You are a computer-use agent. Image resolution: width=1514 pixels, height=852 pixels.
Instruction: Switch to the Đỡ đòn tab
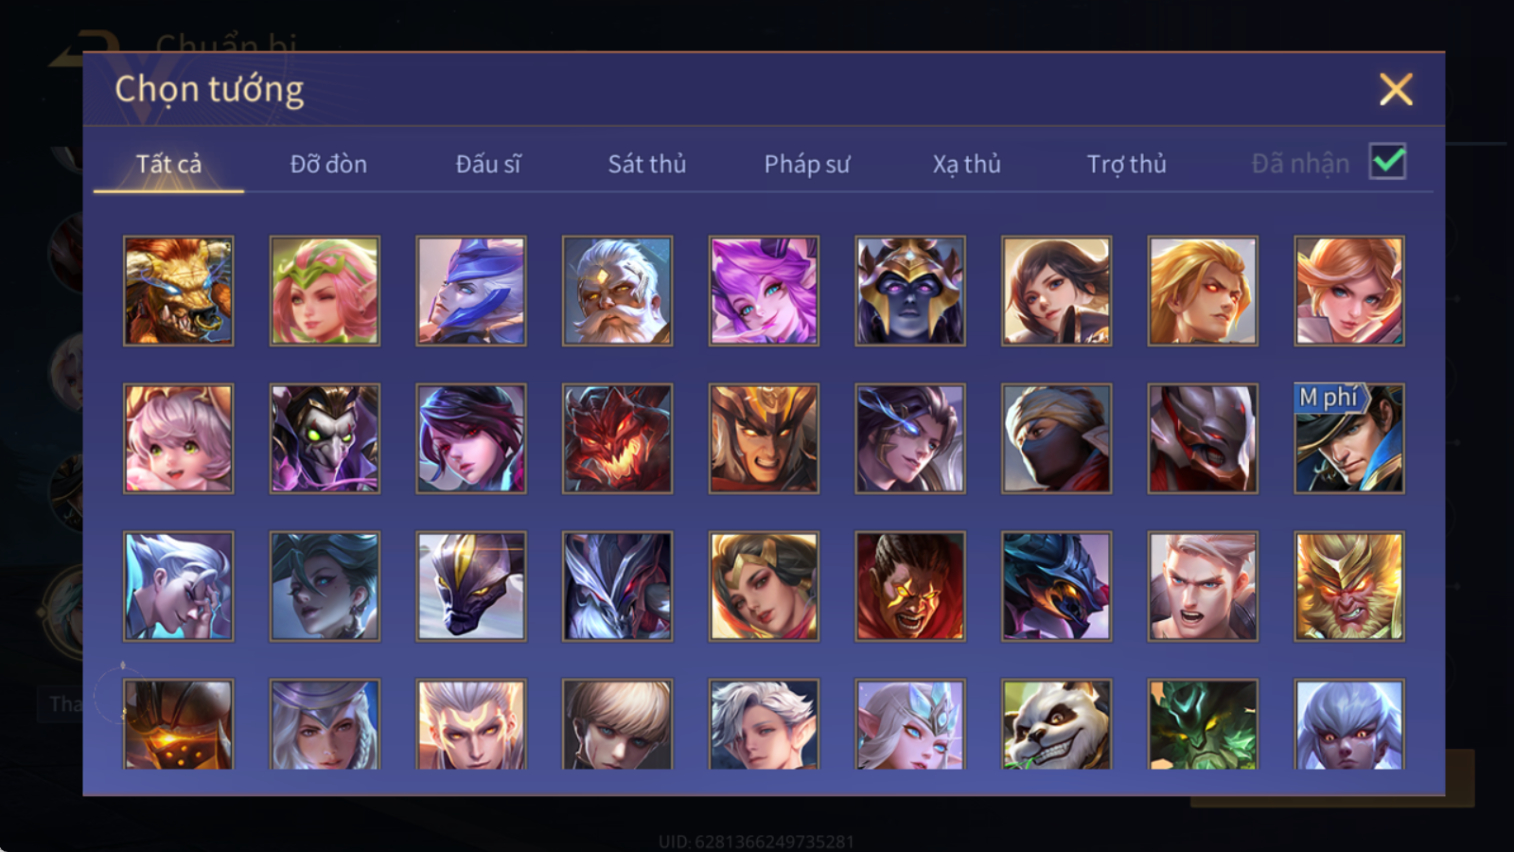coord(328,164)
